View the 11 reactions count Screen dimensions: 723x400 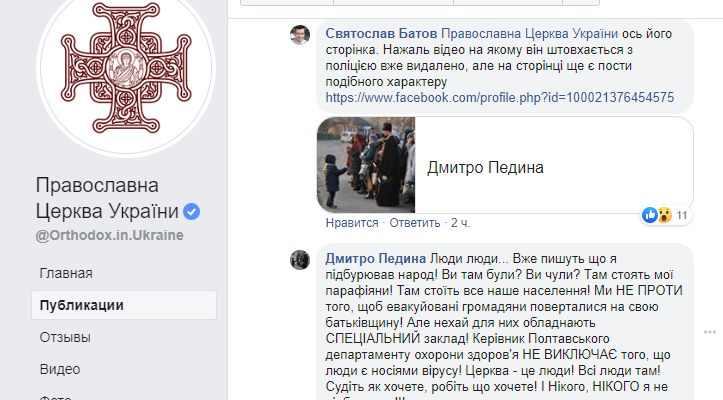pyautogui.click(x=682, y=215)
